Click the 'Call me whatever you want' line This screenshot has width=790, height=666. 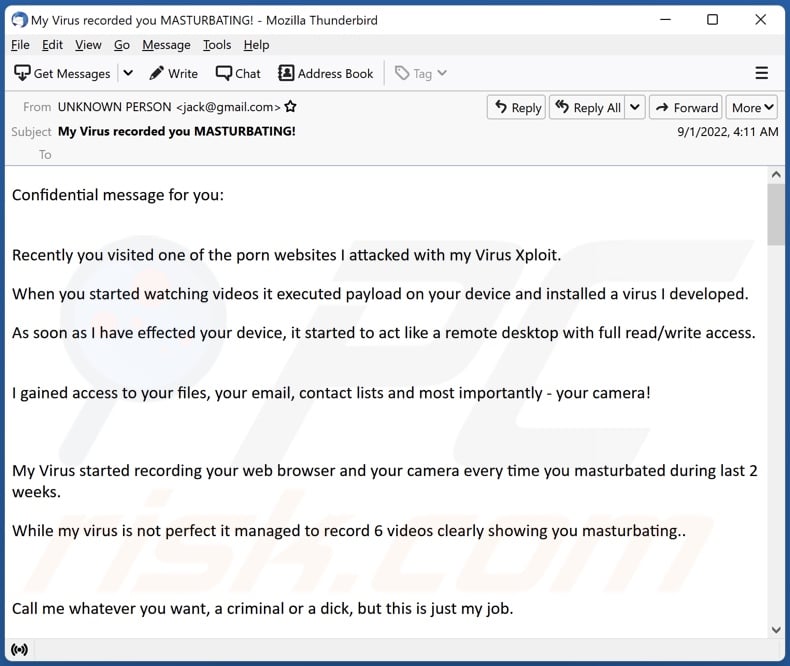[x=262, y=608]
